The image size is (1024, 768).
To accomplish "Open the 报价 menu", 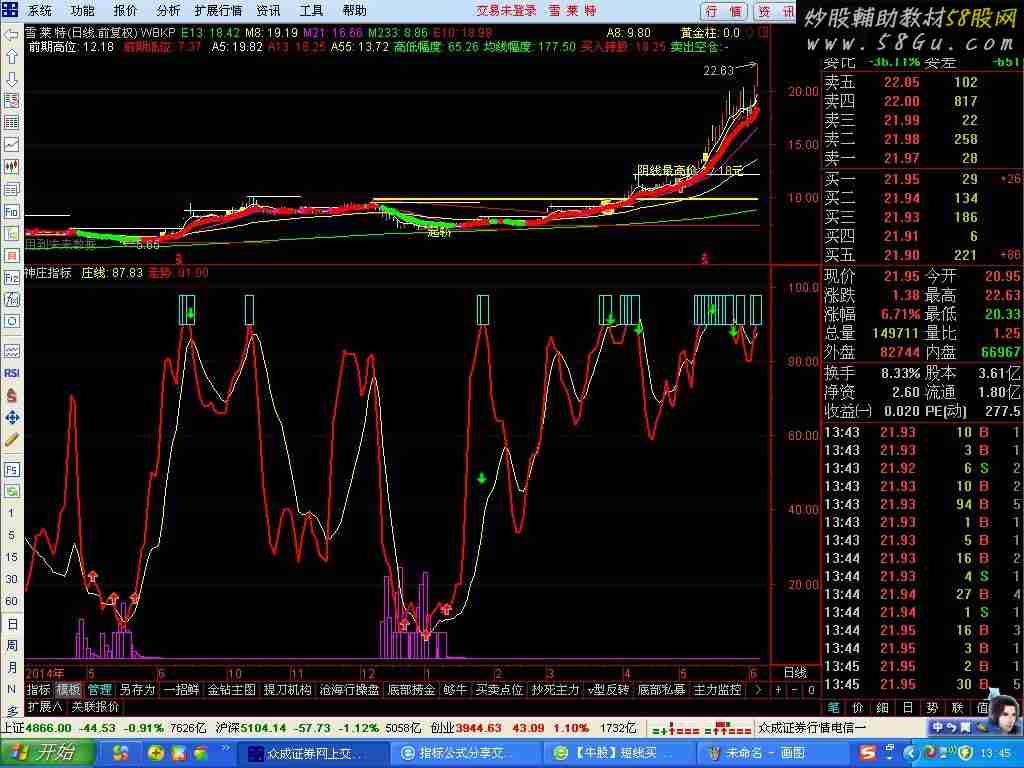I will 125,10.
